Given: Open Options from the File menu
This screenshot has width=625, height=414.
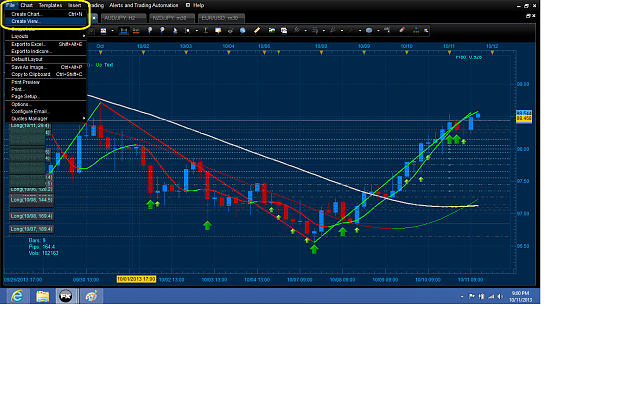Looking at the screenshot, I should pos(45,104).
